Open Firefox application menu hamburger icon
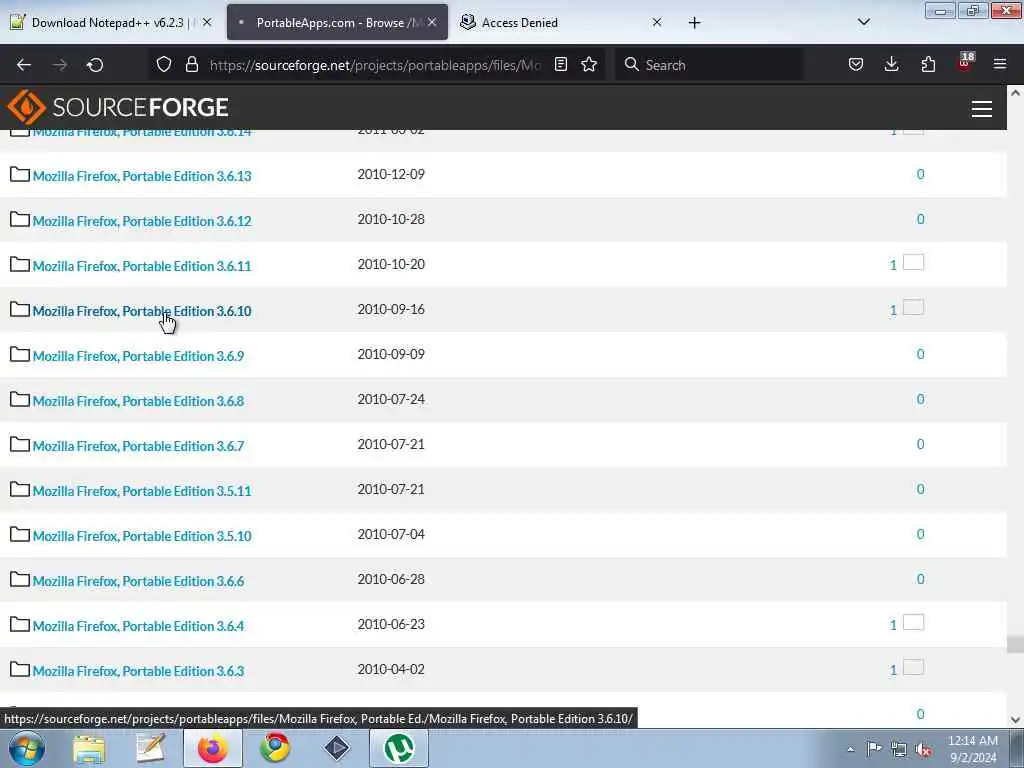 click(1000, 64)
